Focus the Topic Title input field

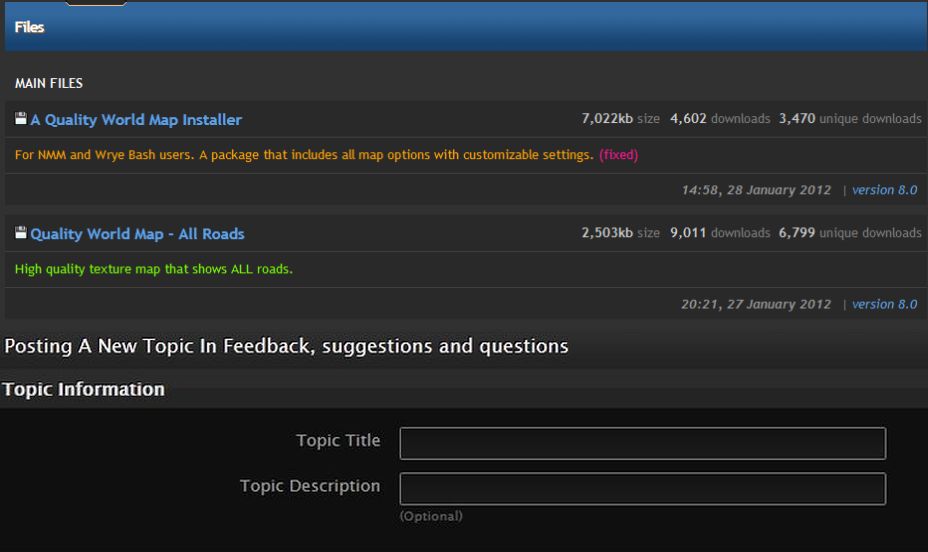pos(643,443)
